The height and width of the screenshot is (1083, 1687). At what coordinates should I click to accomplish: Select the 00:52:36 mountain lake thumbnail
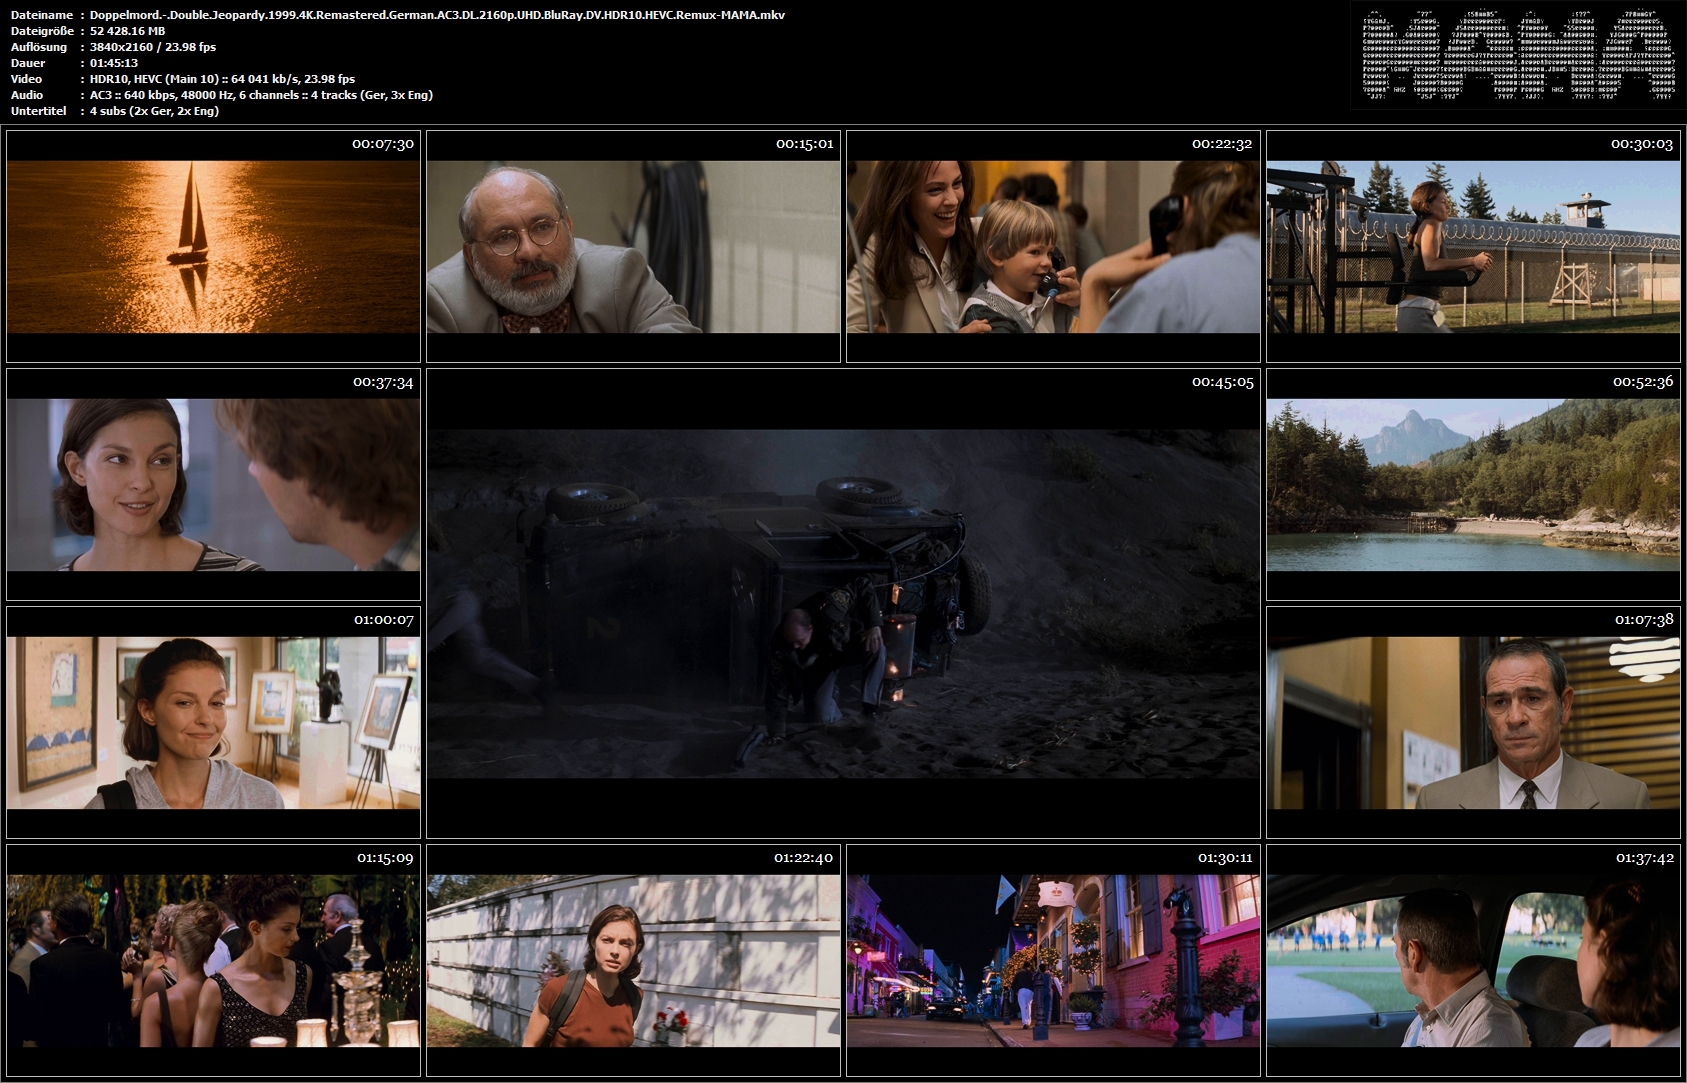point(1473,484)
